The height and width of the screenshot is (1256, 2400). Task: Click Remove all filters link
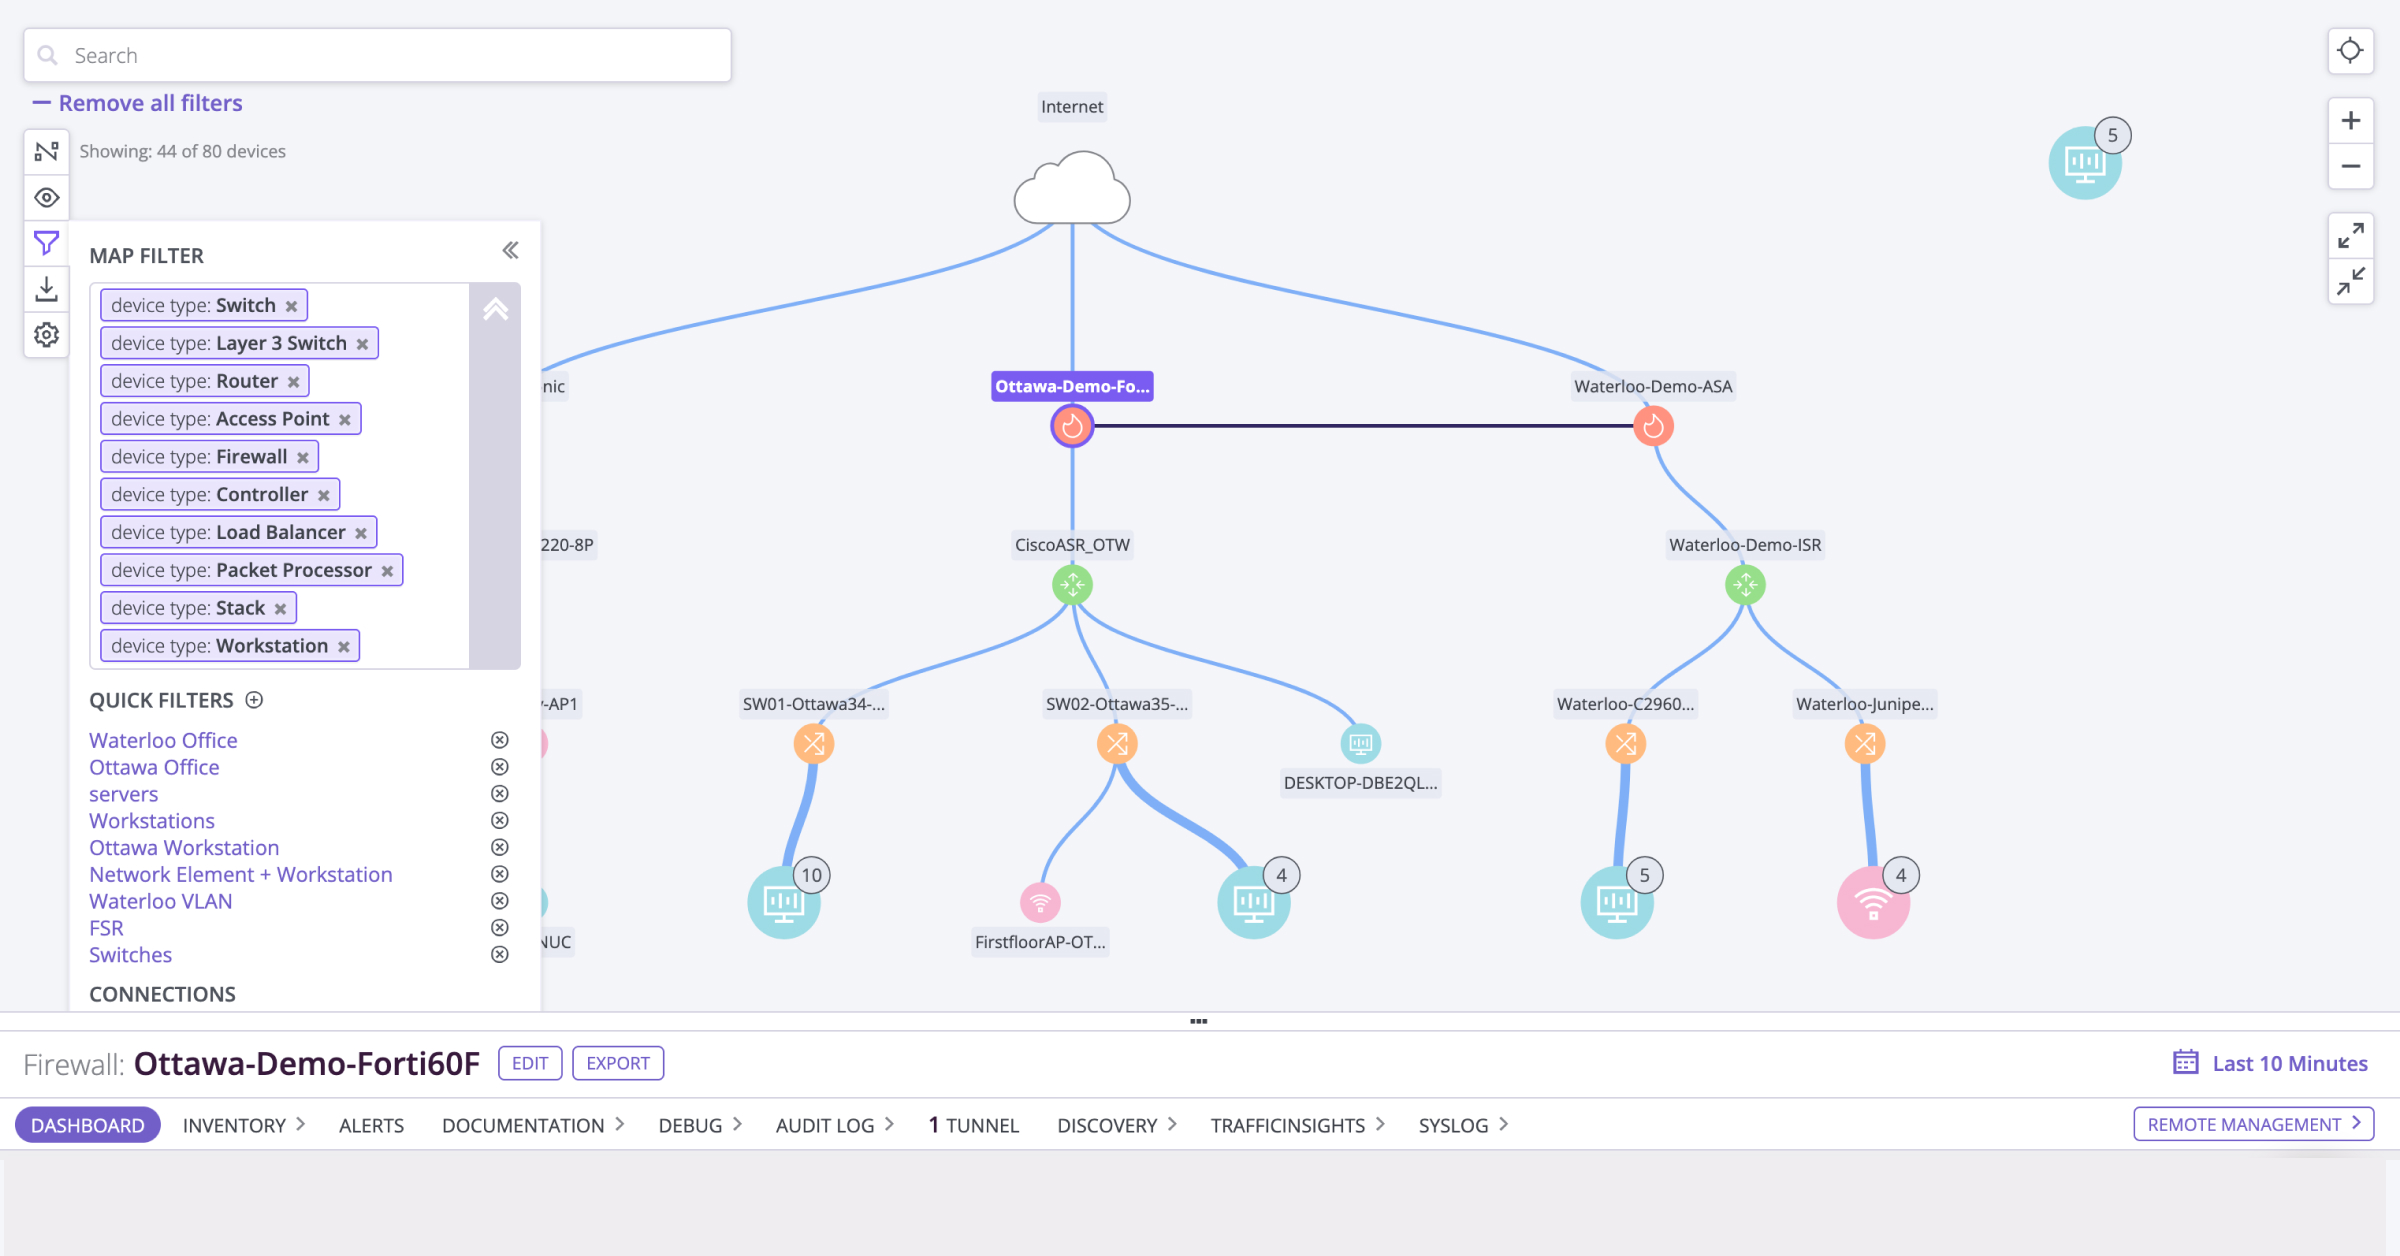pos(138,103)
